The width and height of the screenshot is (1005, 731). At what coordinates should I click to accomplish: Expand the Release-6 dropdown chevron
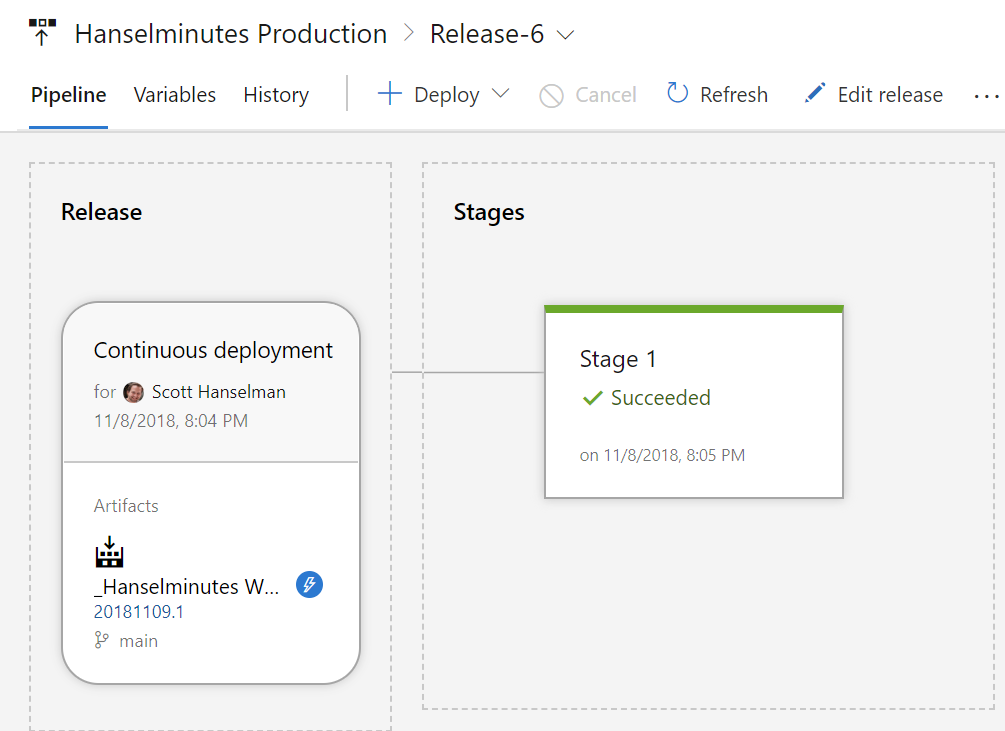(565, 35)
